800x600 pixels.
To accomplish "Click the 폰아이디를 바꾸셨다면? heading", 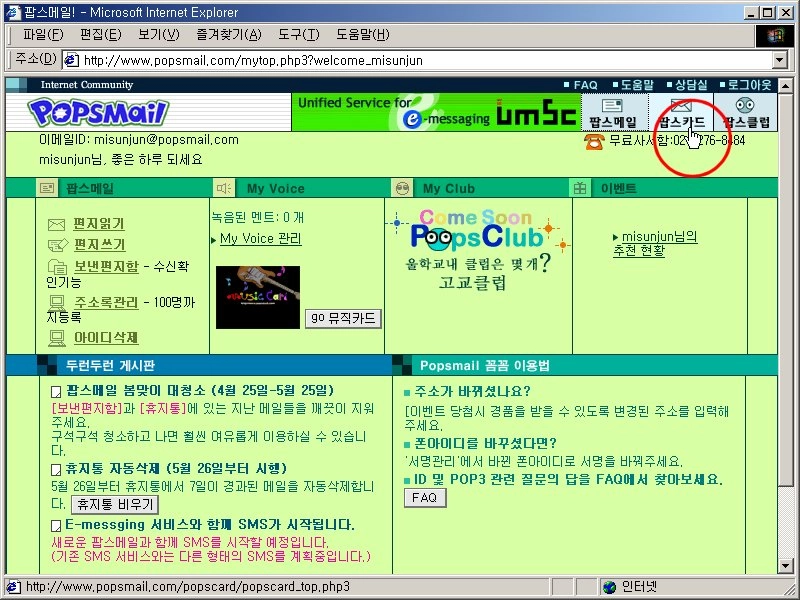I will 485,443.
